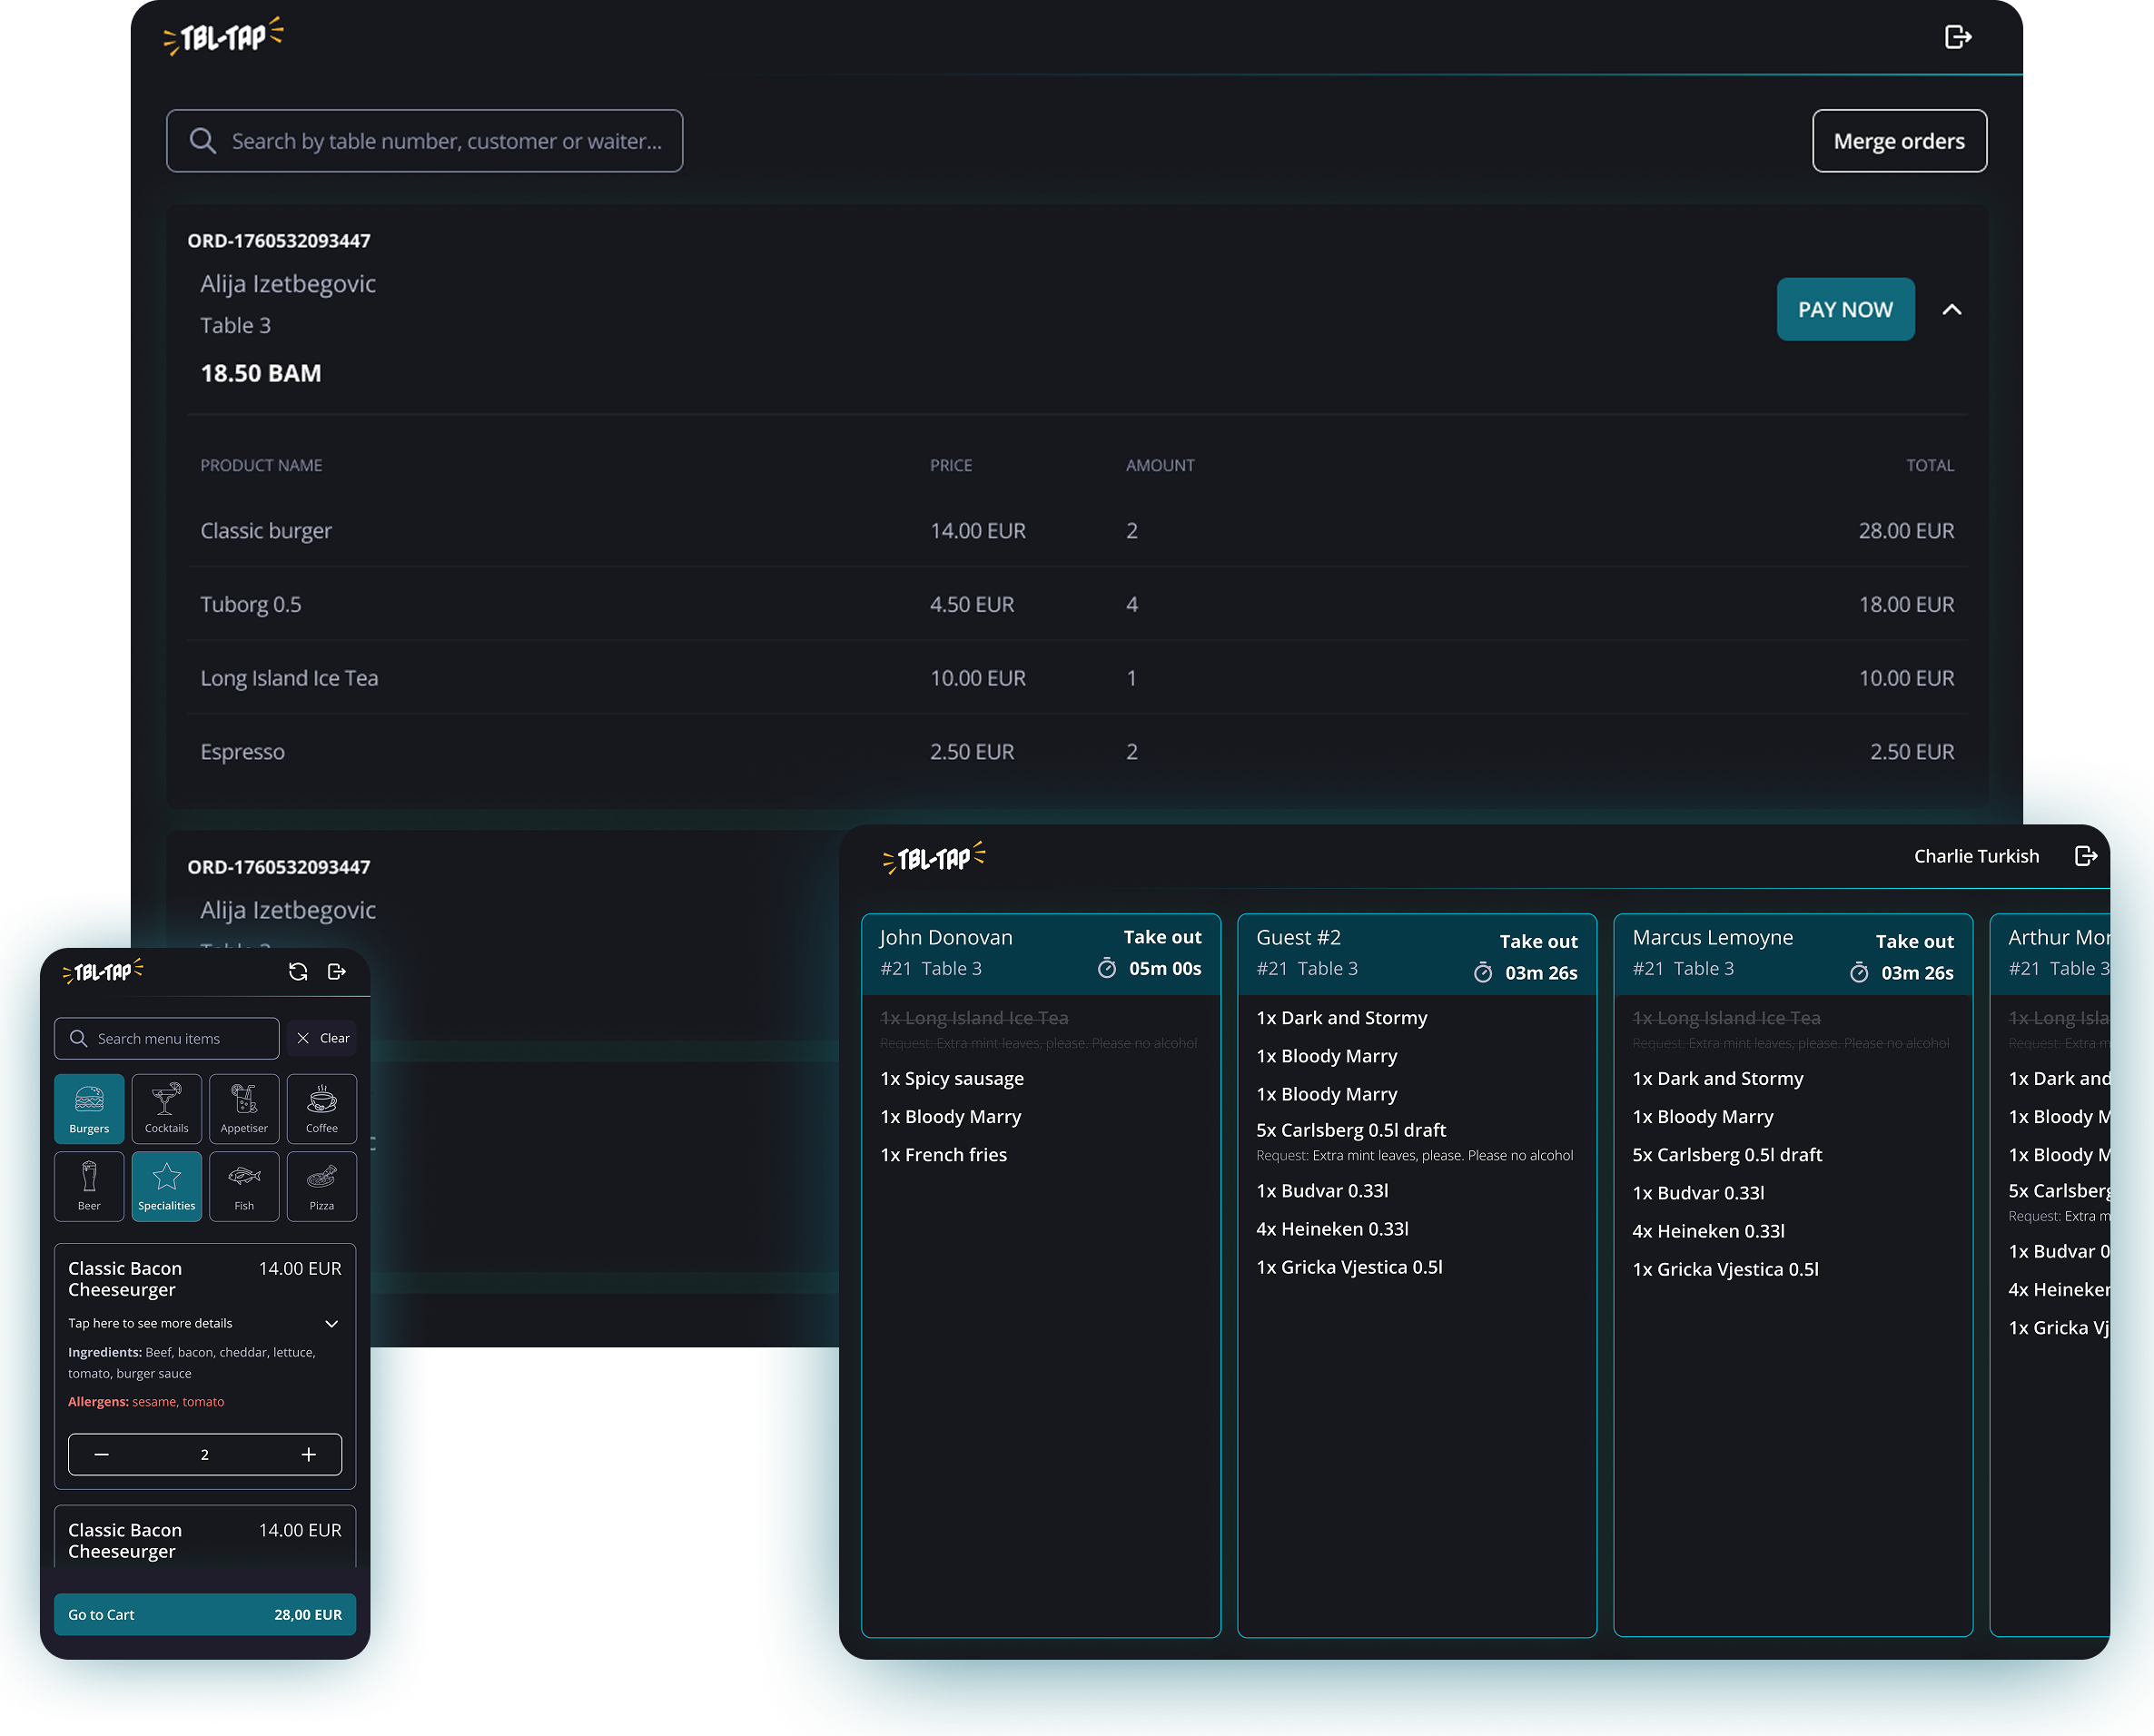Viewport: 2154px width, 1736px height.
Task: Collapse Alija Izetbegovic order details chevron
Action: tap(1951, 310)
